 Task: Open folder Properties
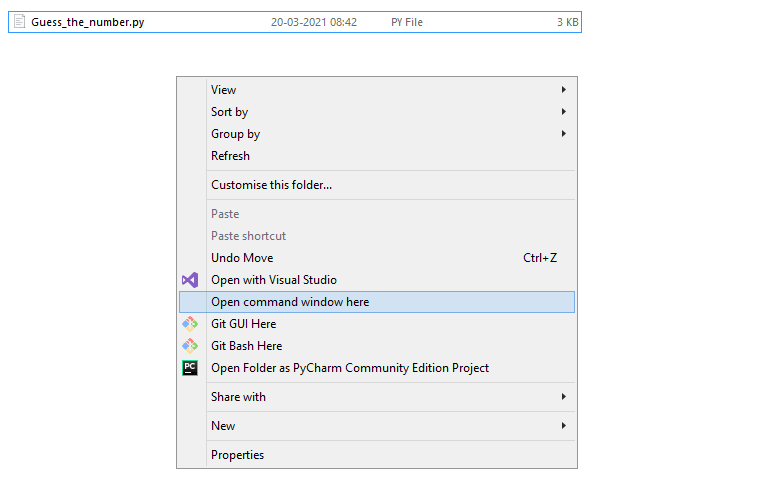click(x=377, y=455)
